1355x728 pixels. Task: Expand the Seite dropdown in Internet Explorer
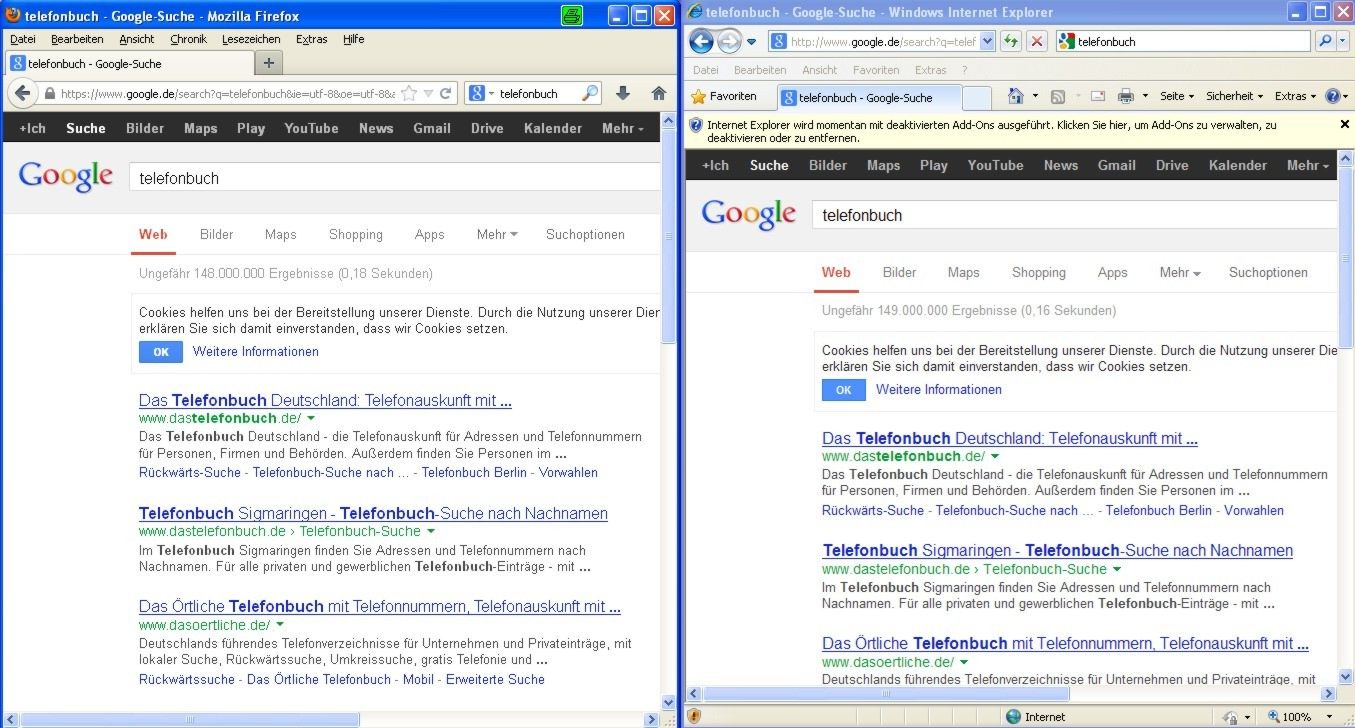pos(1177,96)
